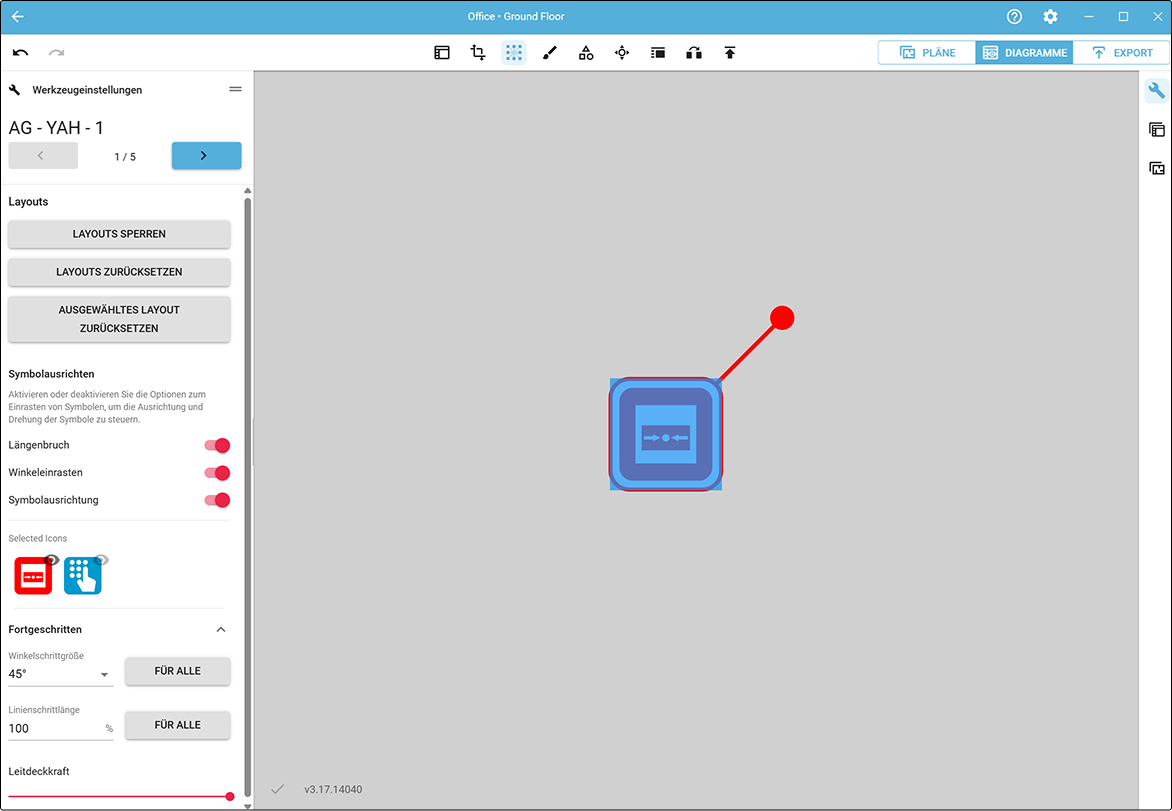Redo the last undone action
The height and width of the screenshot is (811, 1172).
click(x=57, y=53)
